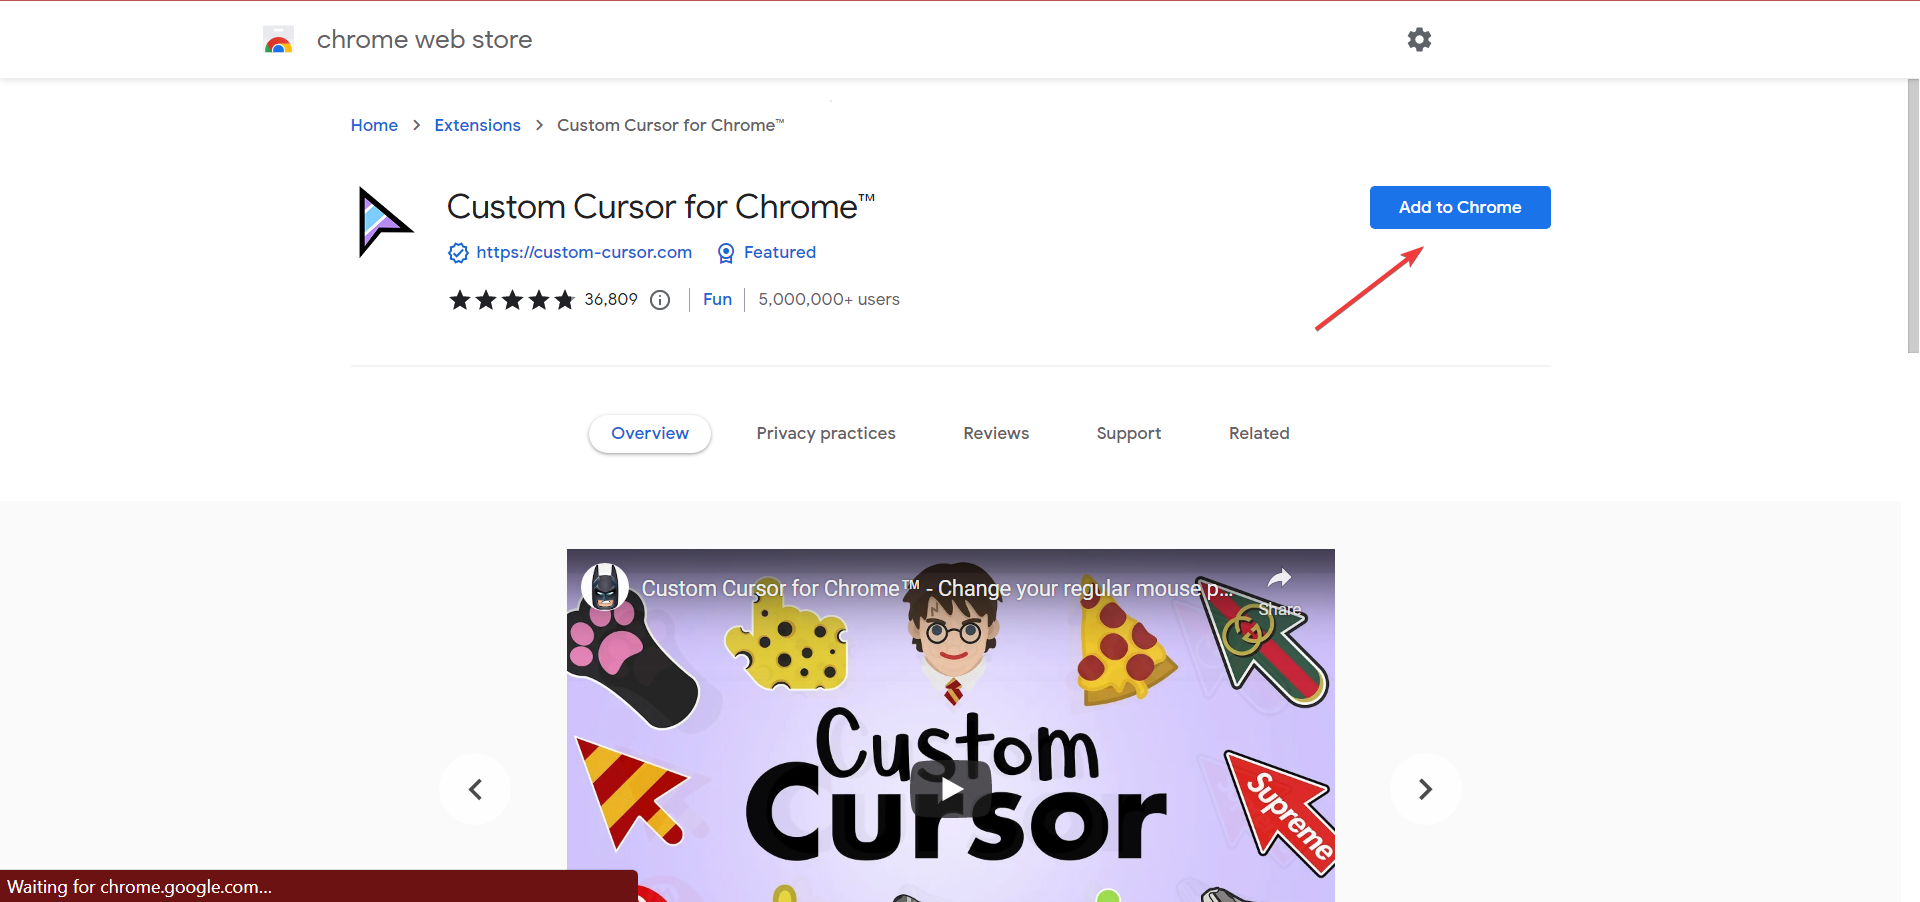Click the Featured award badge icon
Image resolution: width=1920 pixels, height=902 pixels.
726,253
